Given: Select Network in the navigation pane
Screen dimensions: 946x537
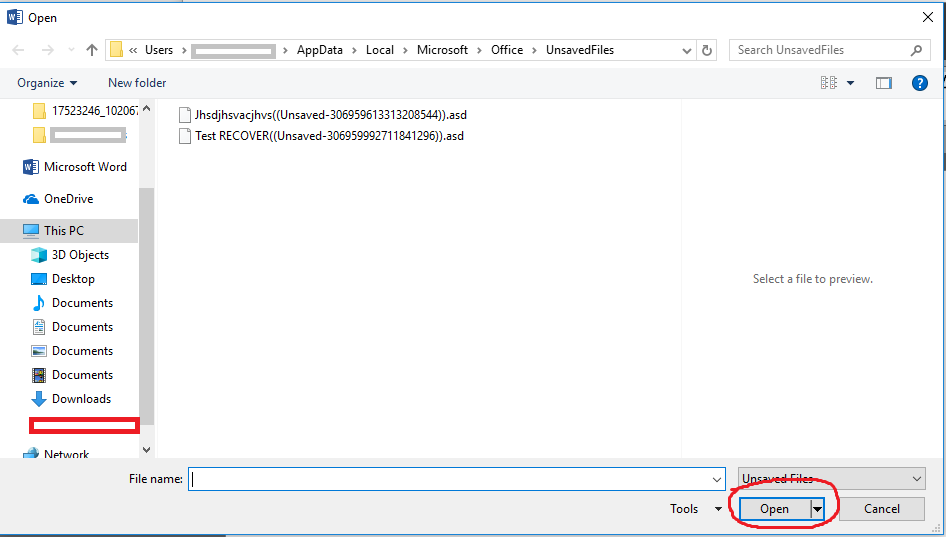Looking at the screenshot, I should [x=56, y=454].
